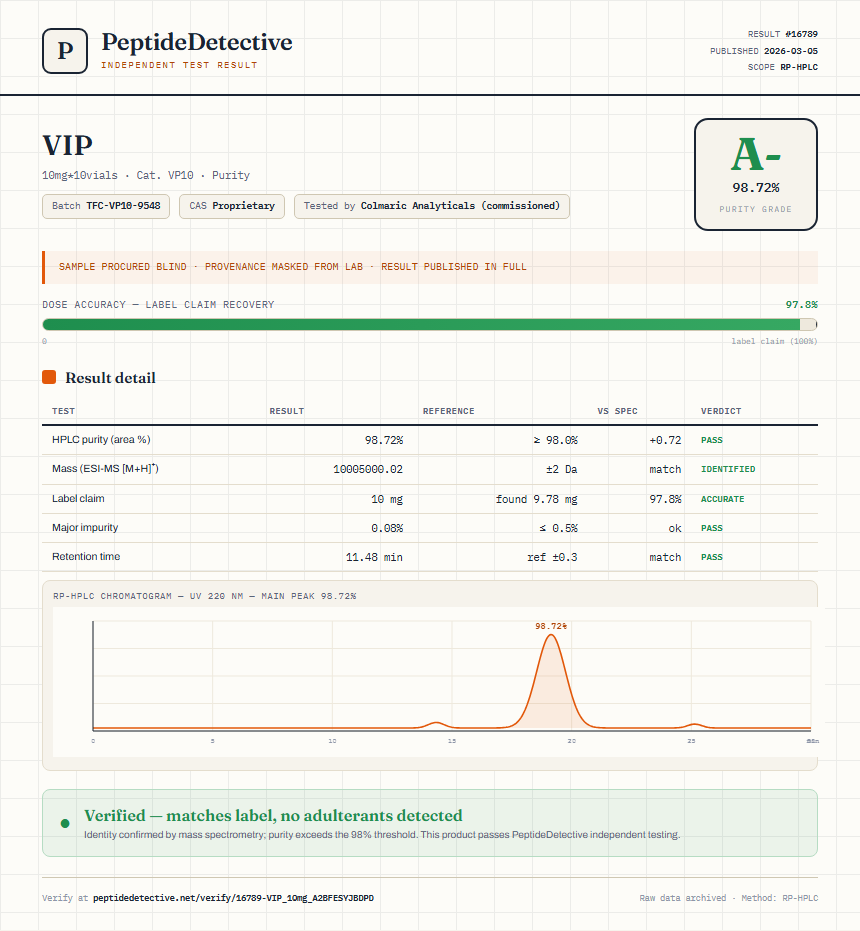860x931 pixels.
Task: Click the Verified matches label headline
Action: tap(273, 815)
